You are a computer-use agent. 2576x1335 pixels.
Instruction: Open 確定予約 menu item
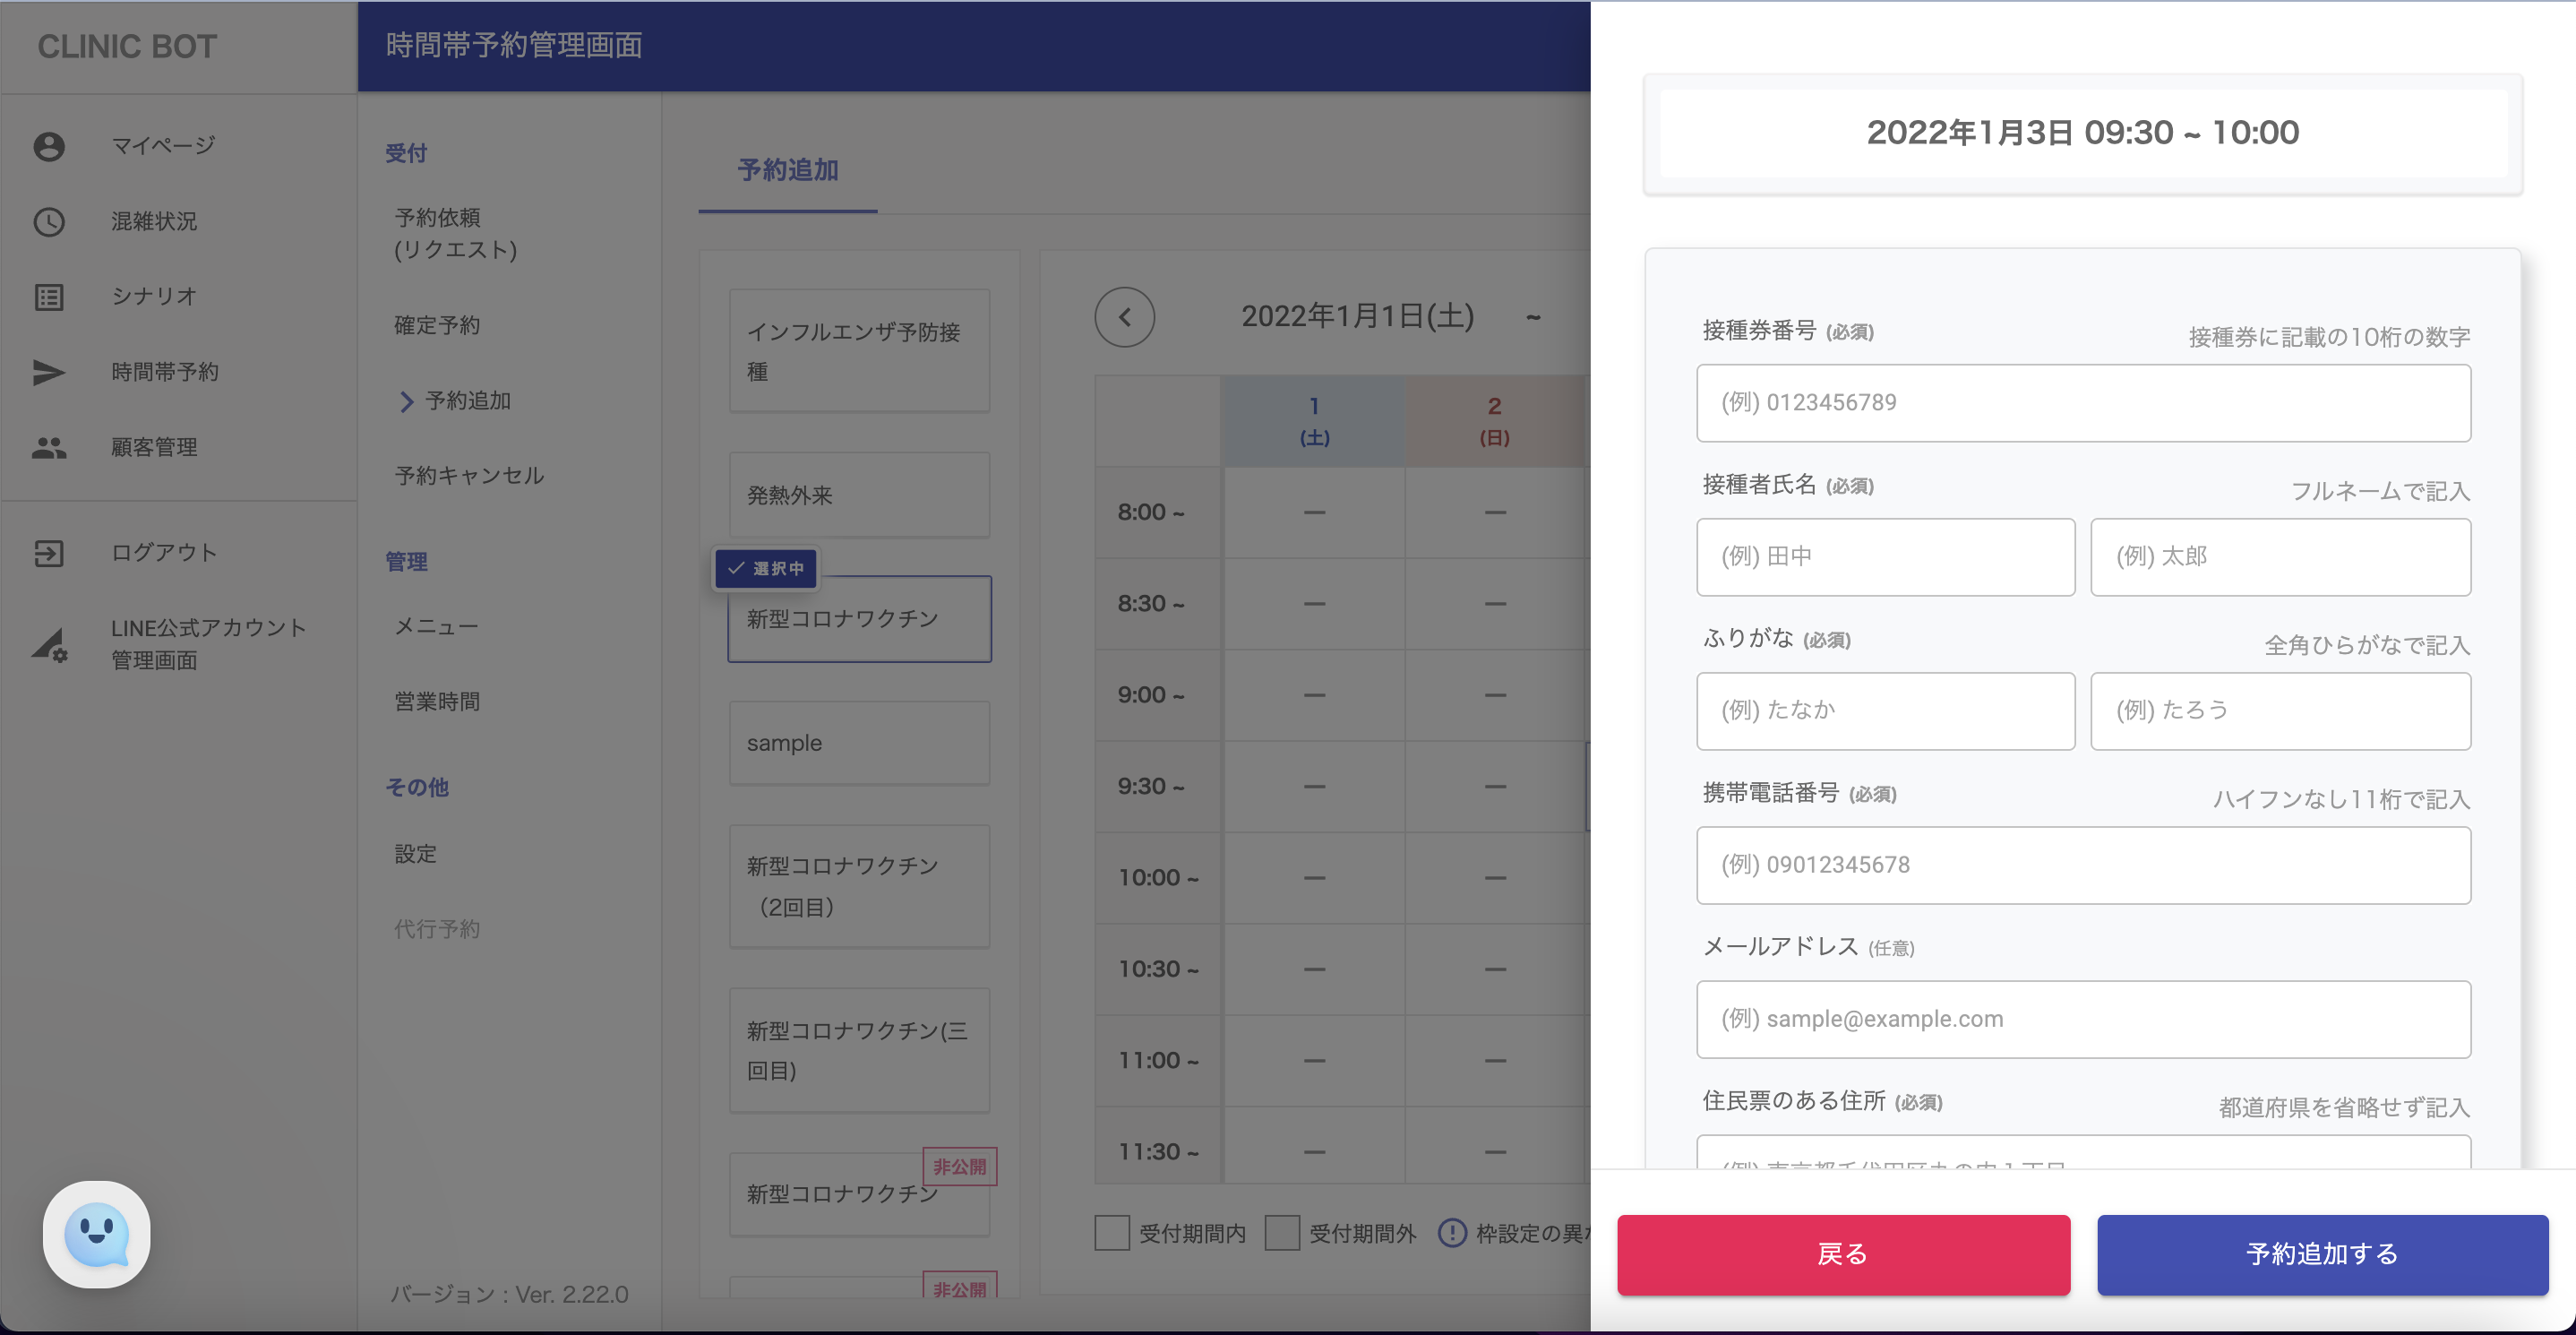pyautogui.click(x=437, y=325)
